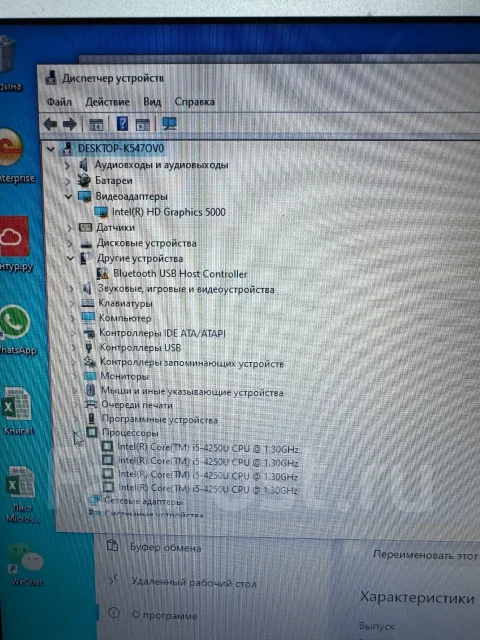Click the Back arrow in Device Manager toolbar
The height and width of the screenshot is (640, 480).
point(50,124)
